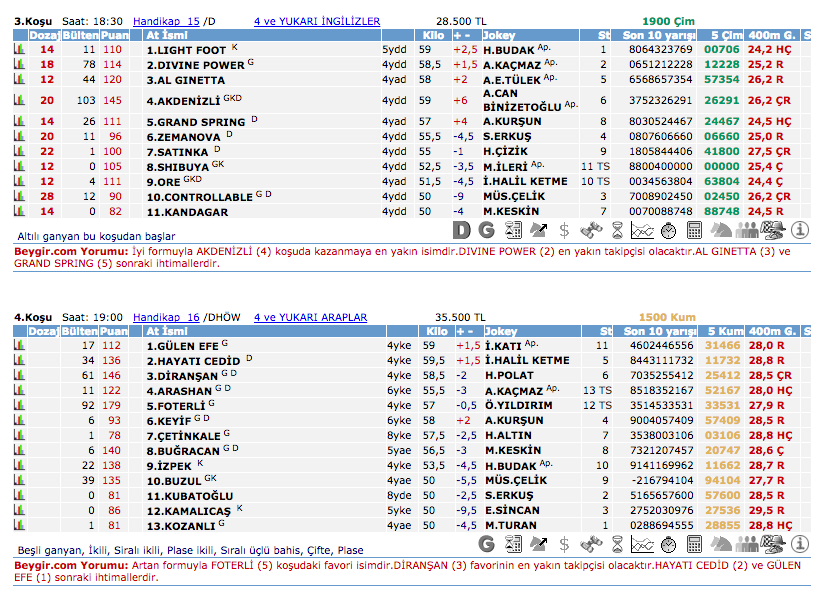835x598 pixels.
Task: Open the calculator icon in race 3 toolbar
Action: point(695,231)
